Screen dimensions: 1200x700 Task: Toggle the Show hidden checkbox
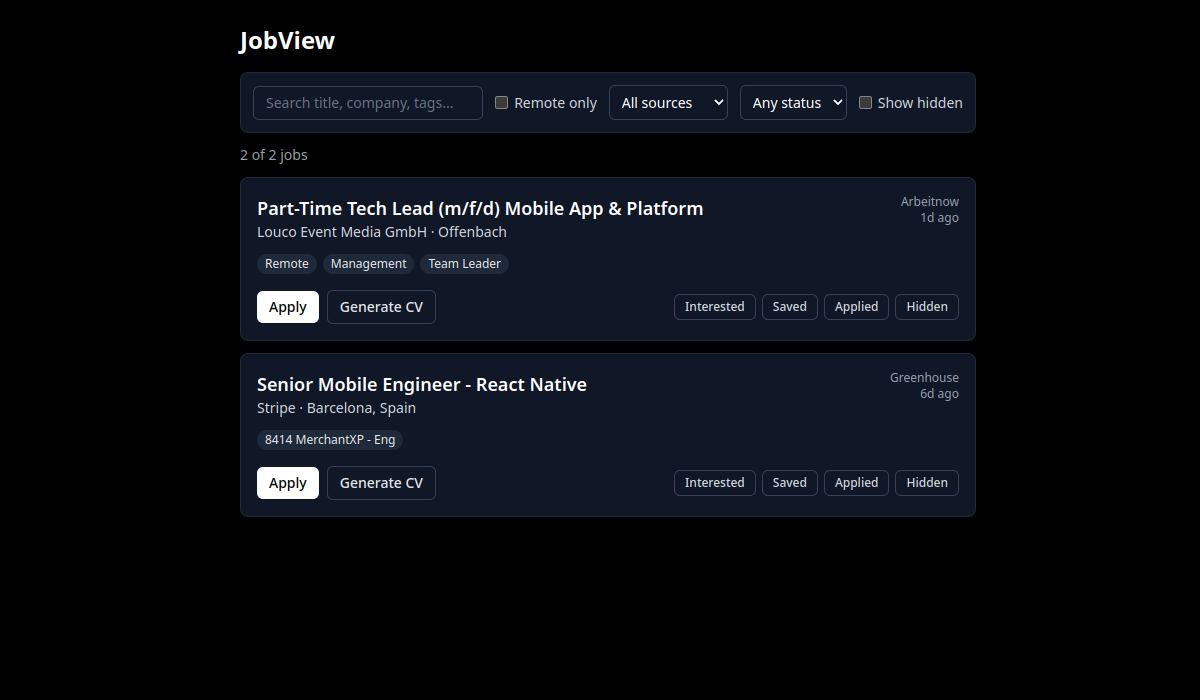(x=866, y=103)
